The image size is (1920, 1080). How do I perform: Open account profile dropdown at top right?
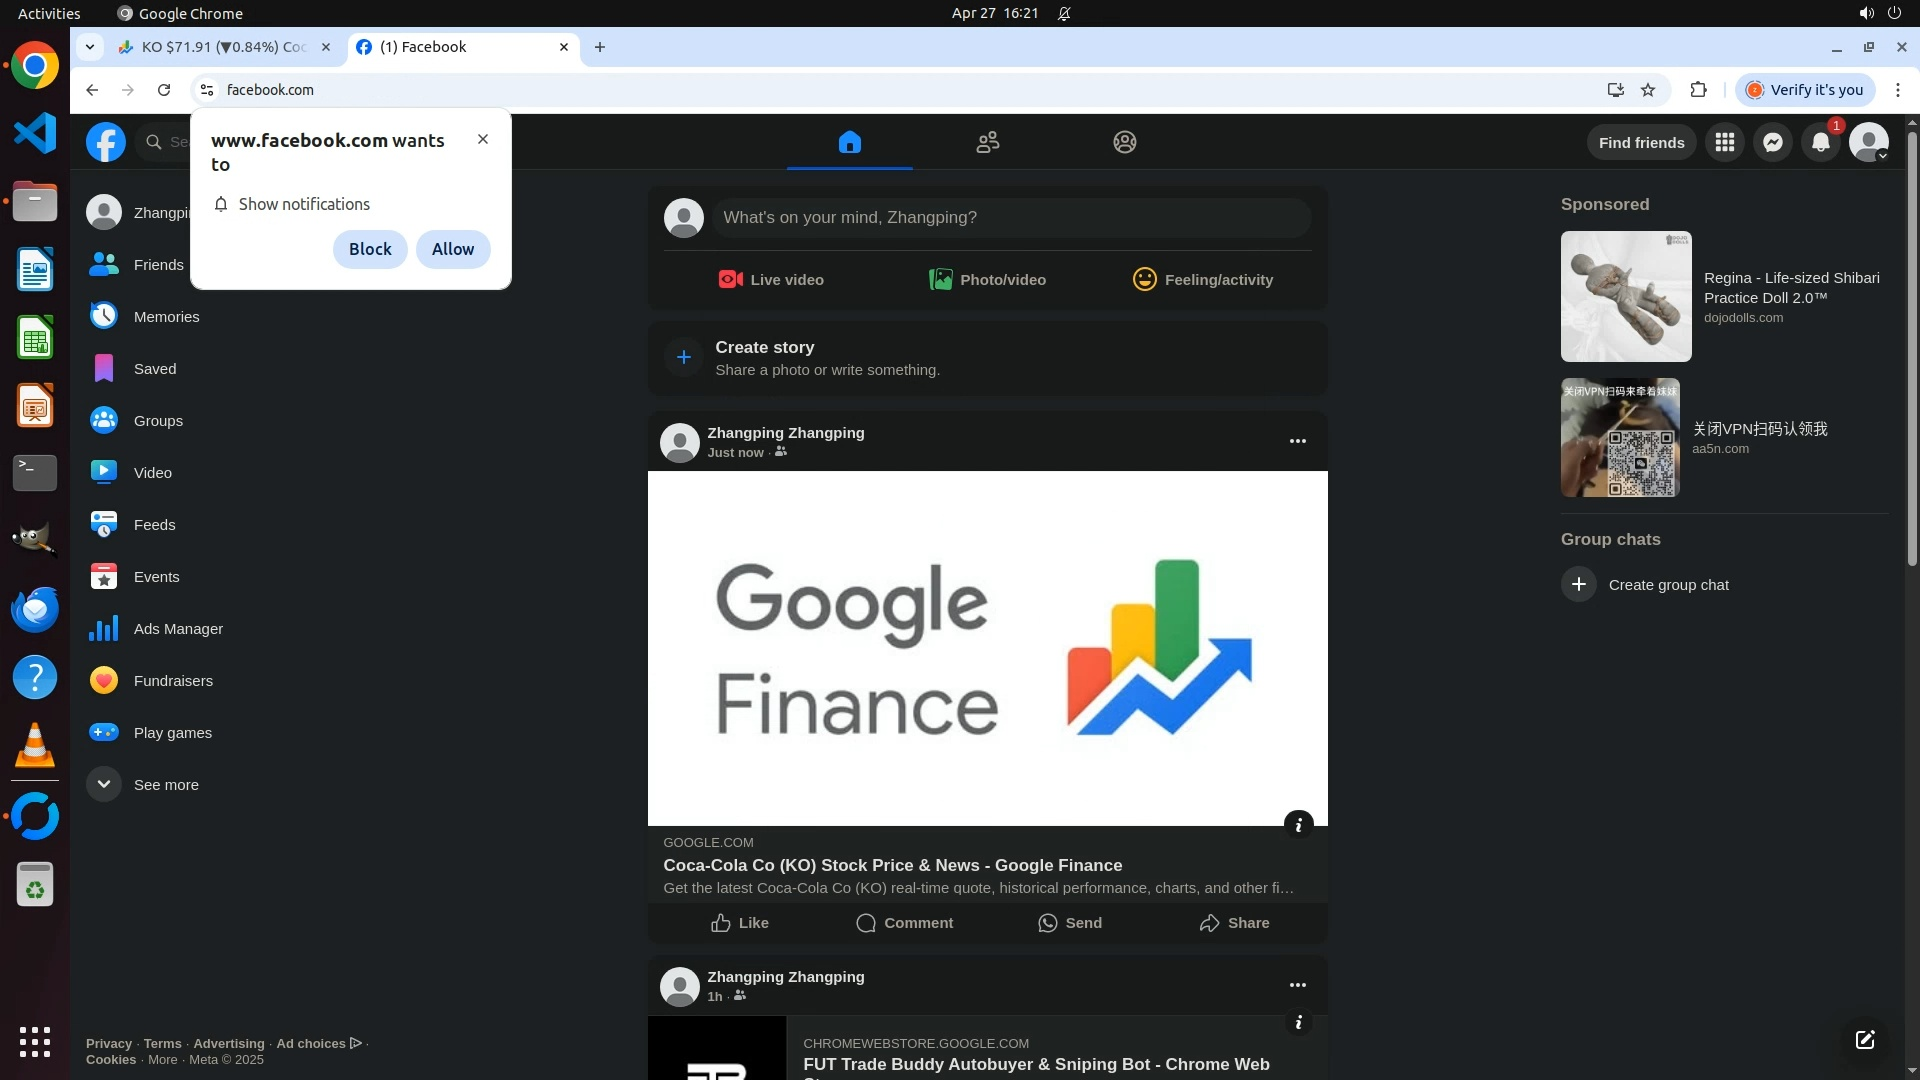pyautogui.click(x=1868, y=143)
